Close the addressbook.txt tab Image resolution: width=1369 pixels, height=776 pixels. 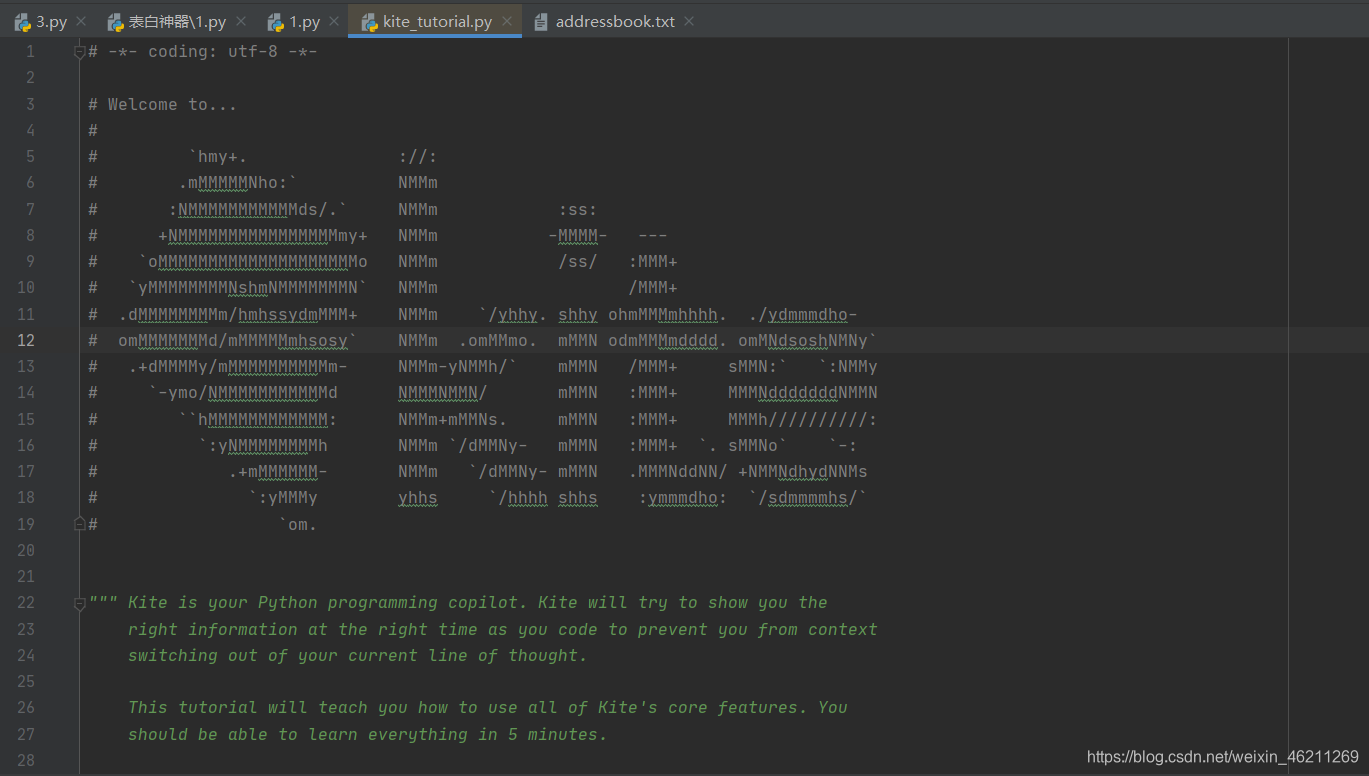tap(690, 21)
